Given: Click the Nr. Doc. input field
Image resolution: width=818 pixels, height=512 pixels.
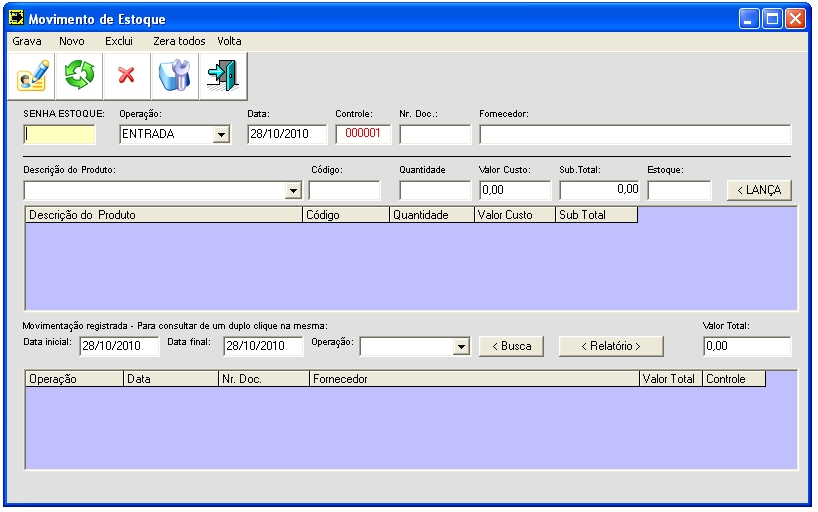Looking at the screenshot, I should click(x=435, y=135).
